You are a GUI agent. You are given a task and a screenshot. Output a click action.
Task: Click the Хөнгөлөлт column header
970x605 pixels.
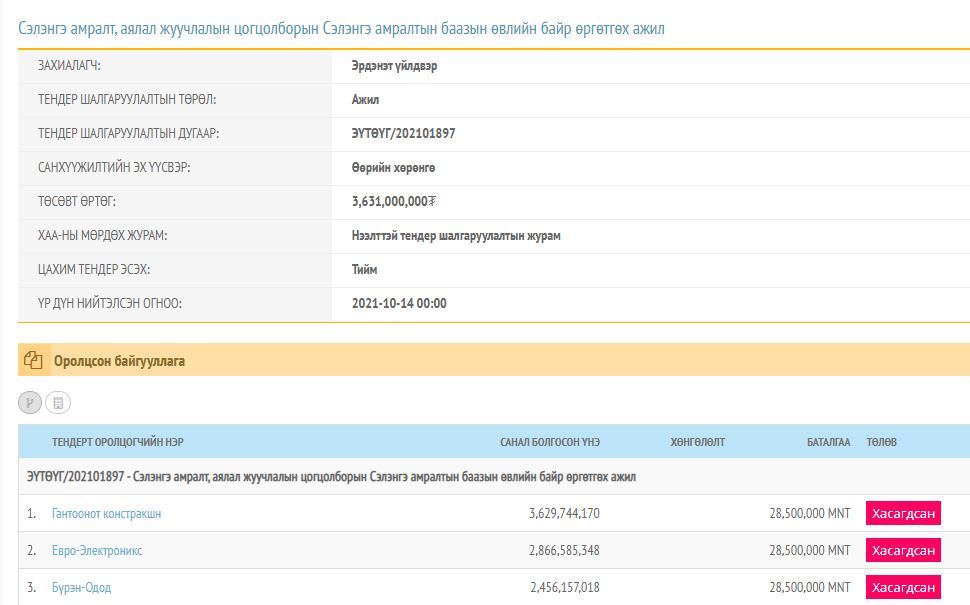click(697, 442)
